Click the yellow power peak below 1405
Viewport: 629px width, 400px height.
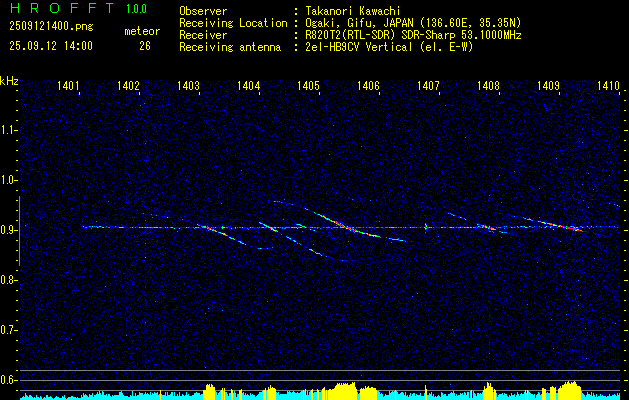(343, 390)
